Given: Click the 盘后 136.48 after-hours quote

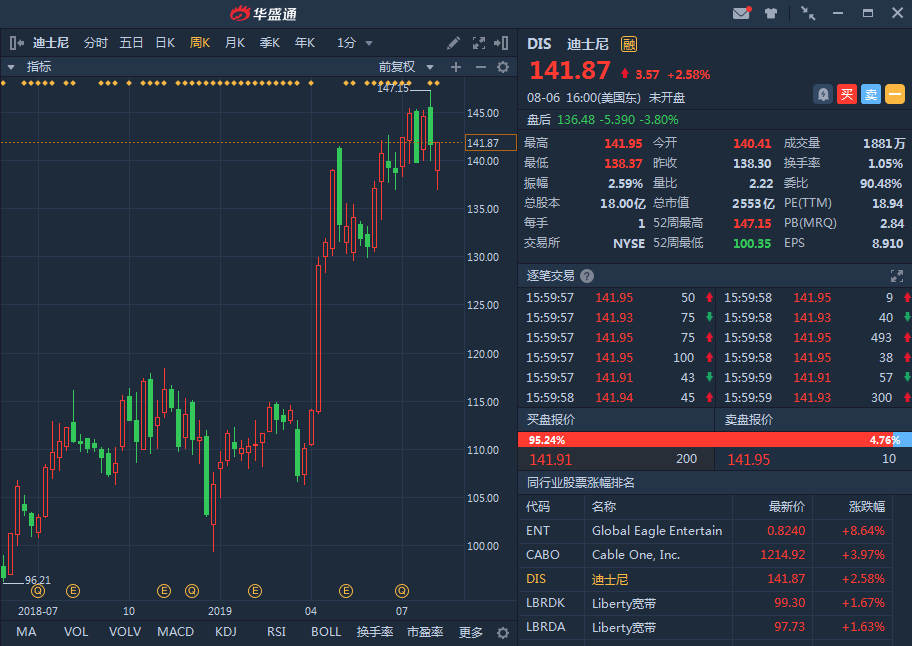Looking at the screenshot, I should (602, 120).
